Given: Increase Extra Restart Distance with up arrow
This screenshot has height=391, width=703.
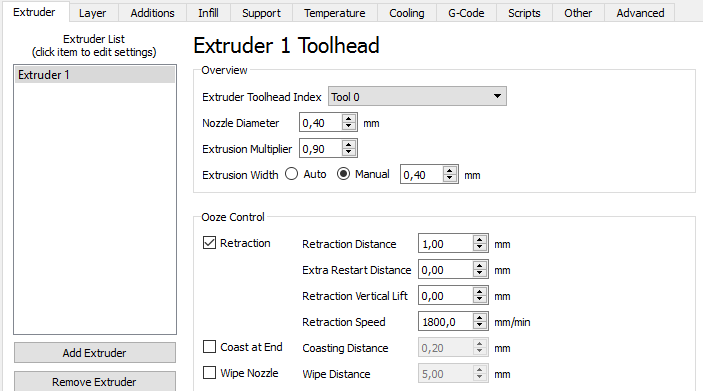Looking at the screenshot, I should [480, 265].
